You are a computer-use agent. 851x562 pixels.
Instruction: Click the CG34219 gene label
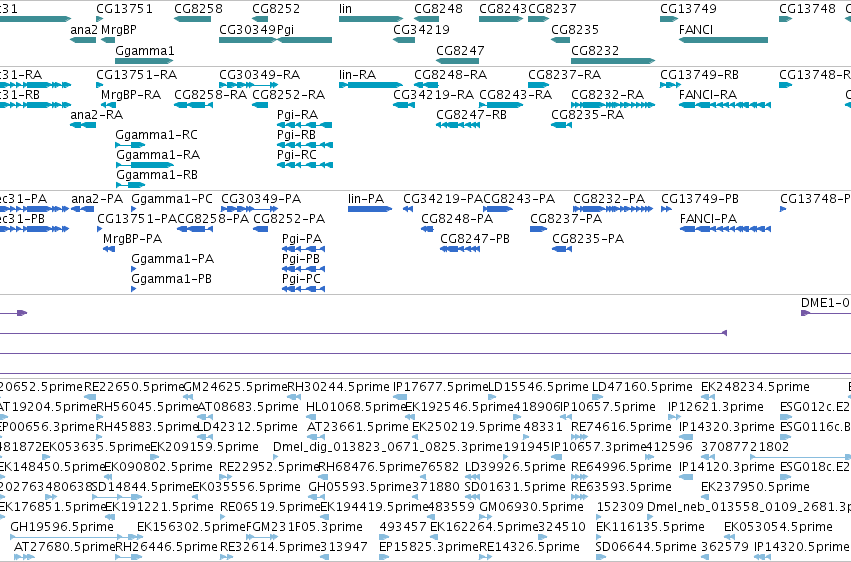pos(421,29)
